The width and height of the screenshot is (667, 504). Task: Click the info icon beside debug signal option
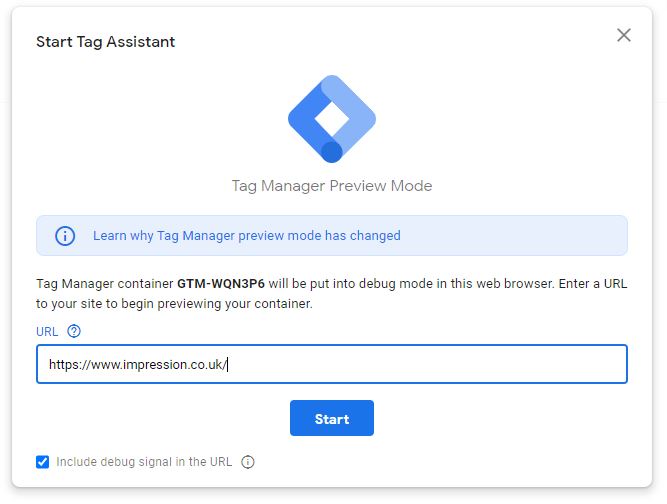point(248,462)
